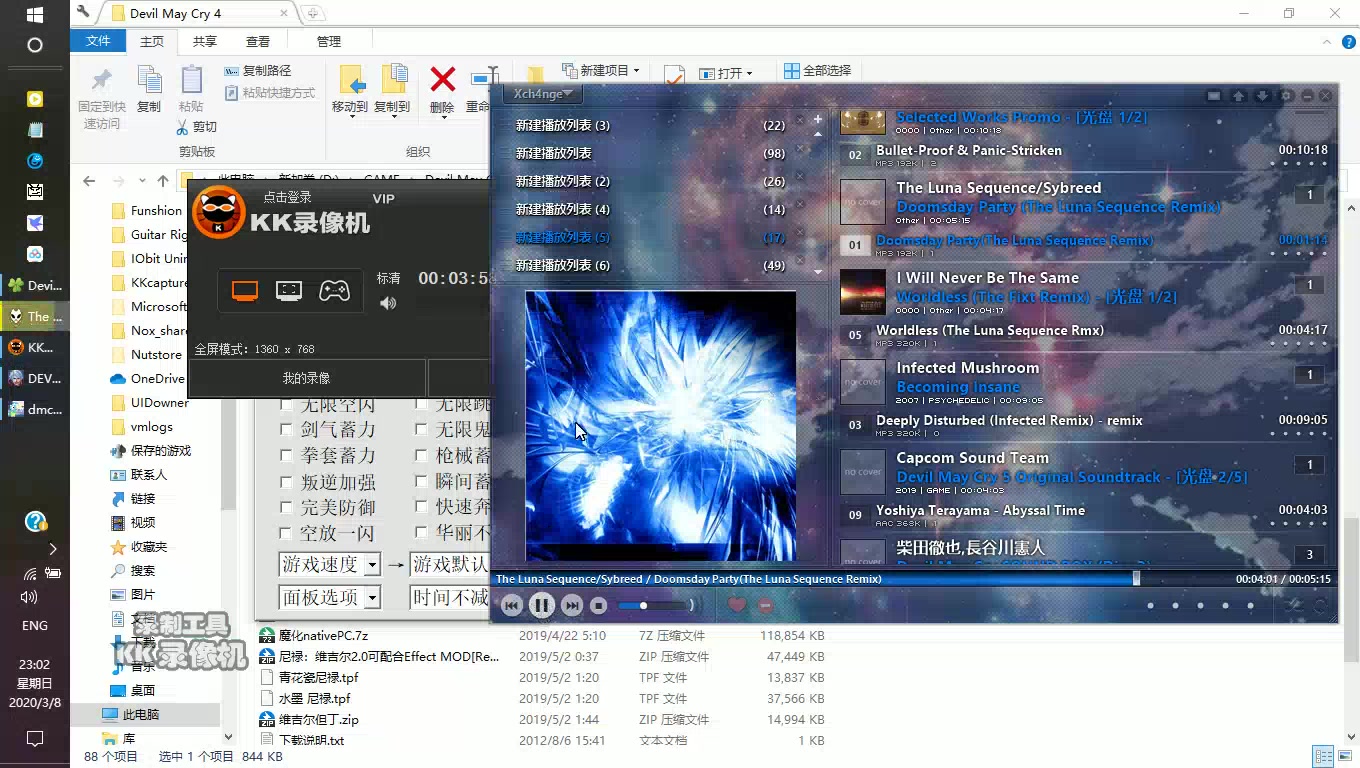Viewport: 1360px width, 768px height.
Task: Select region recording mode icon in KK recorder
Action: (x=289, y=291)
